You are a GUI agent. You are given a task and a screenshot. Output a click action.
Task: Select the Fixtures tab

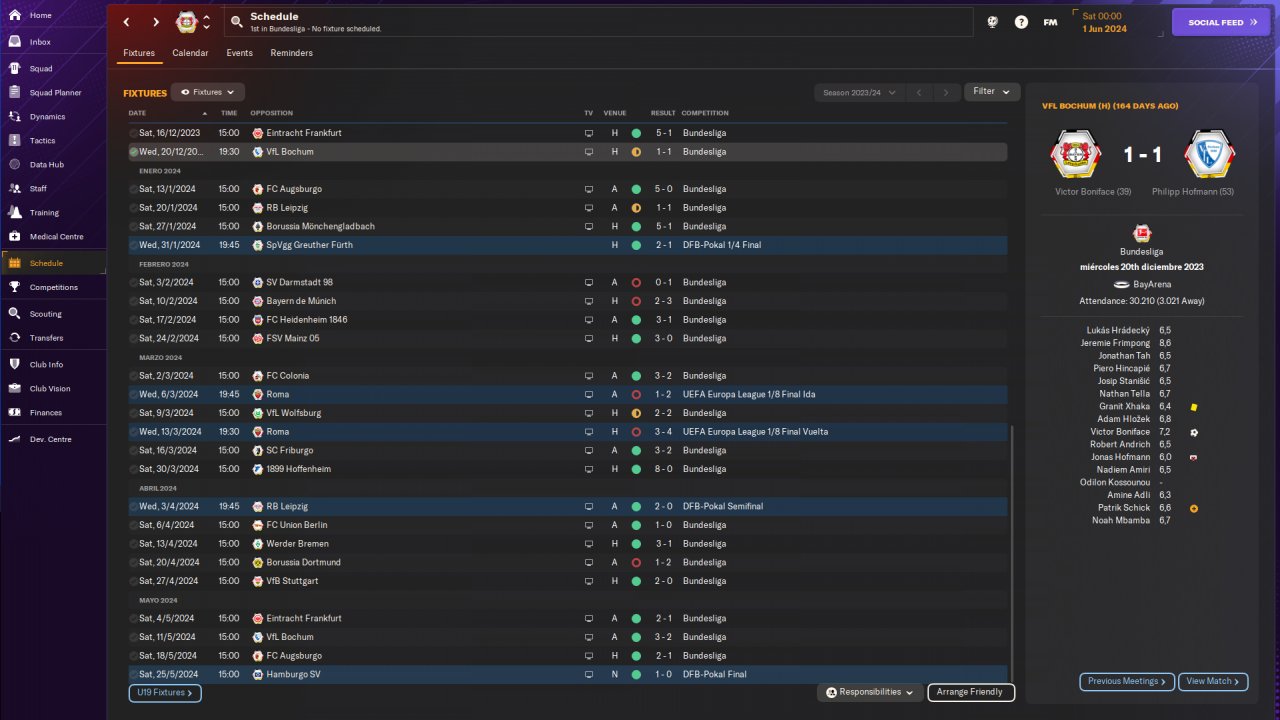tap(139, 53)
